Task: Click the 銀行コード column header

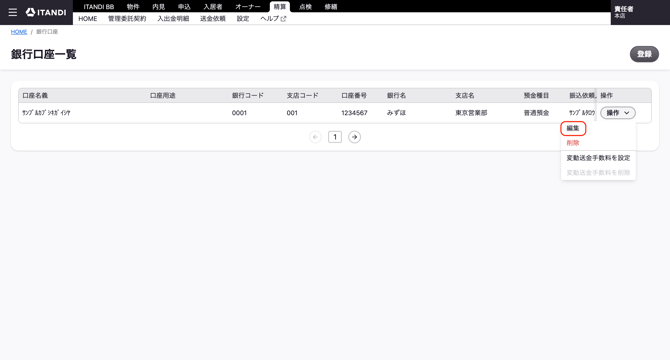Action: click(x=248, y=96)
